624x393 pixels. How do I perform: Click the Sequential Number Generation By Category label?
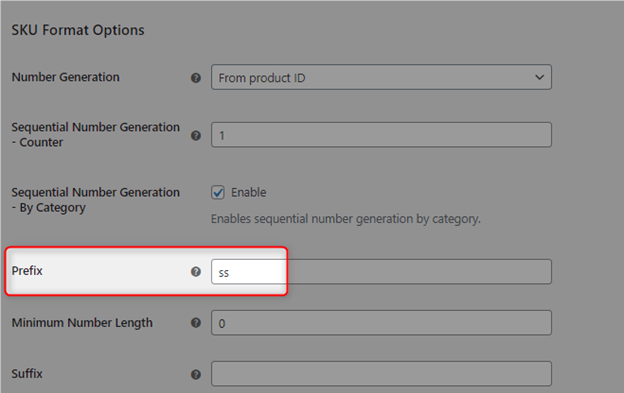[96, 200]
